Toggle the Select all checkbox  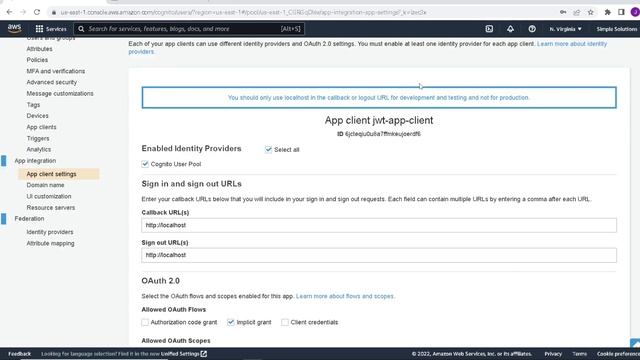coord(268,149)
